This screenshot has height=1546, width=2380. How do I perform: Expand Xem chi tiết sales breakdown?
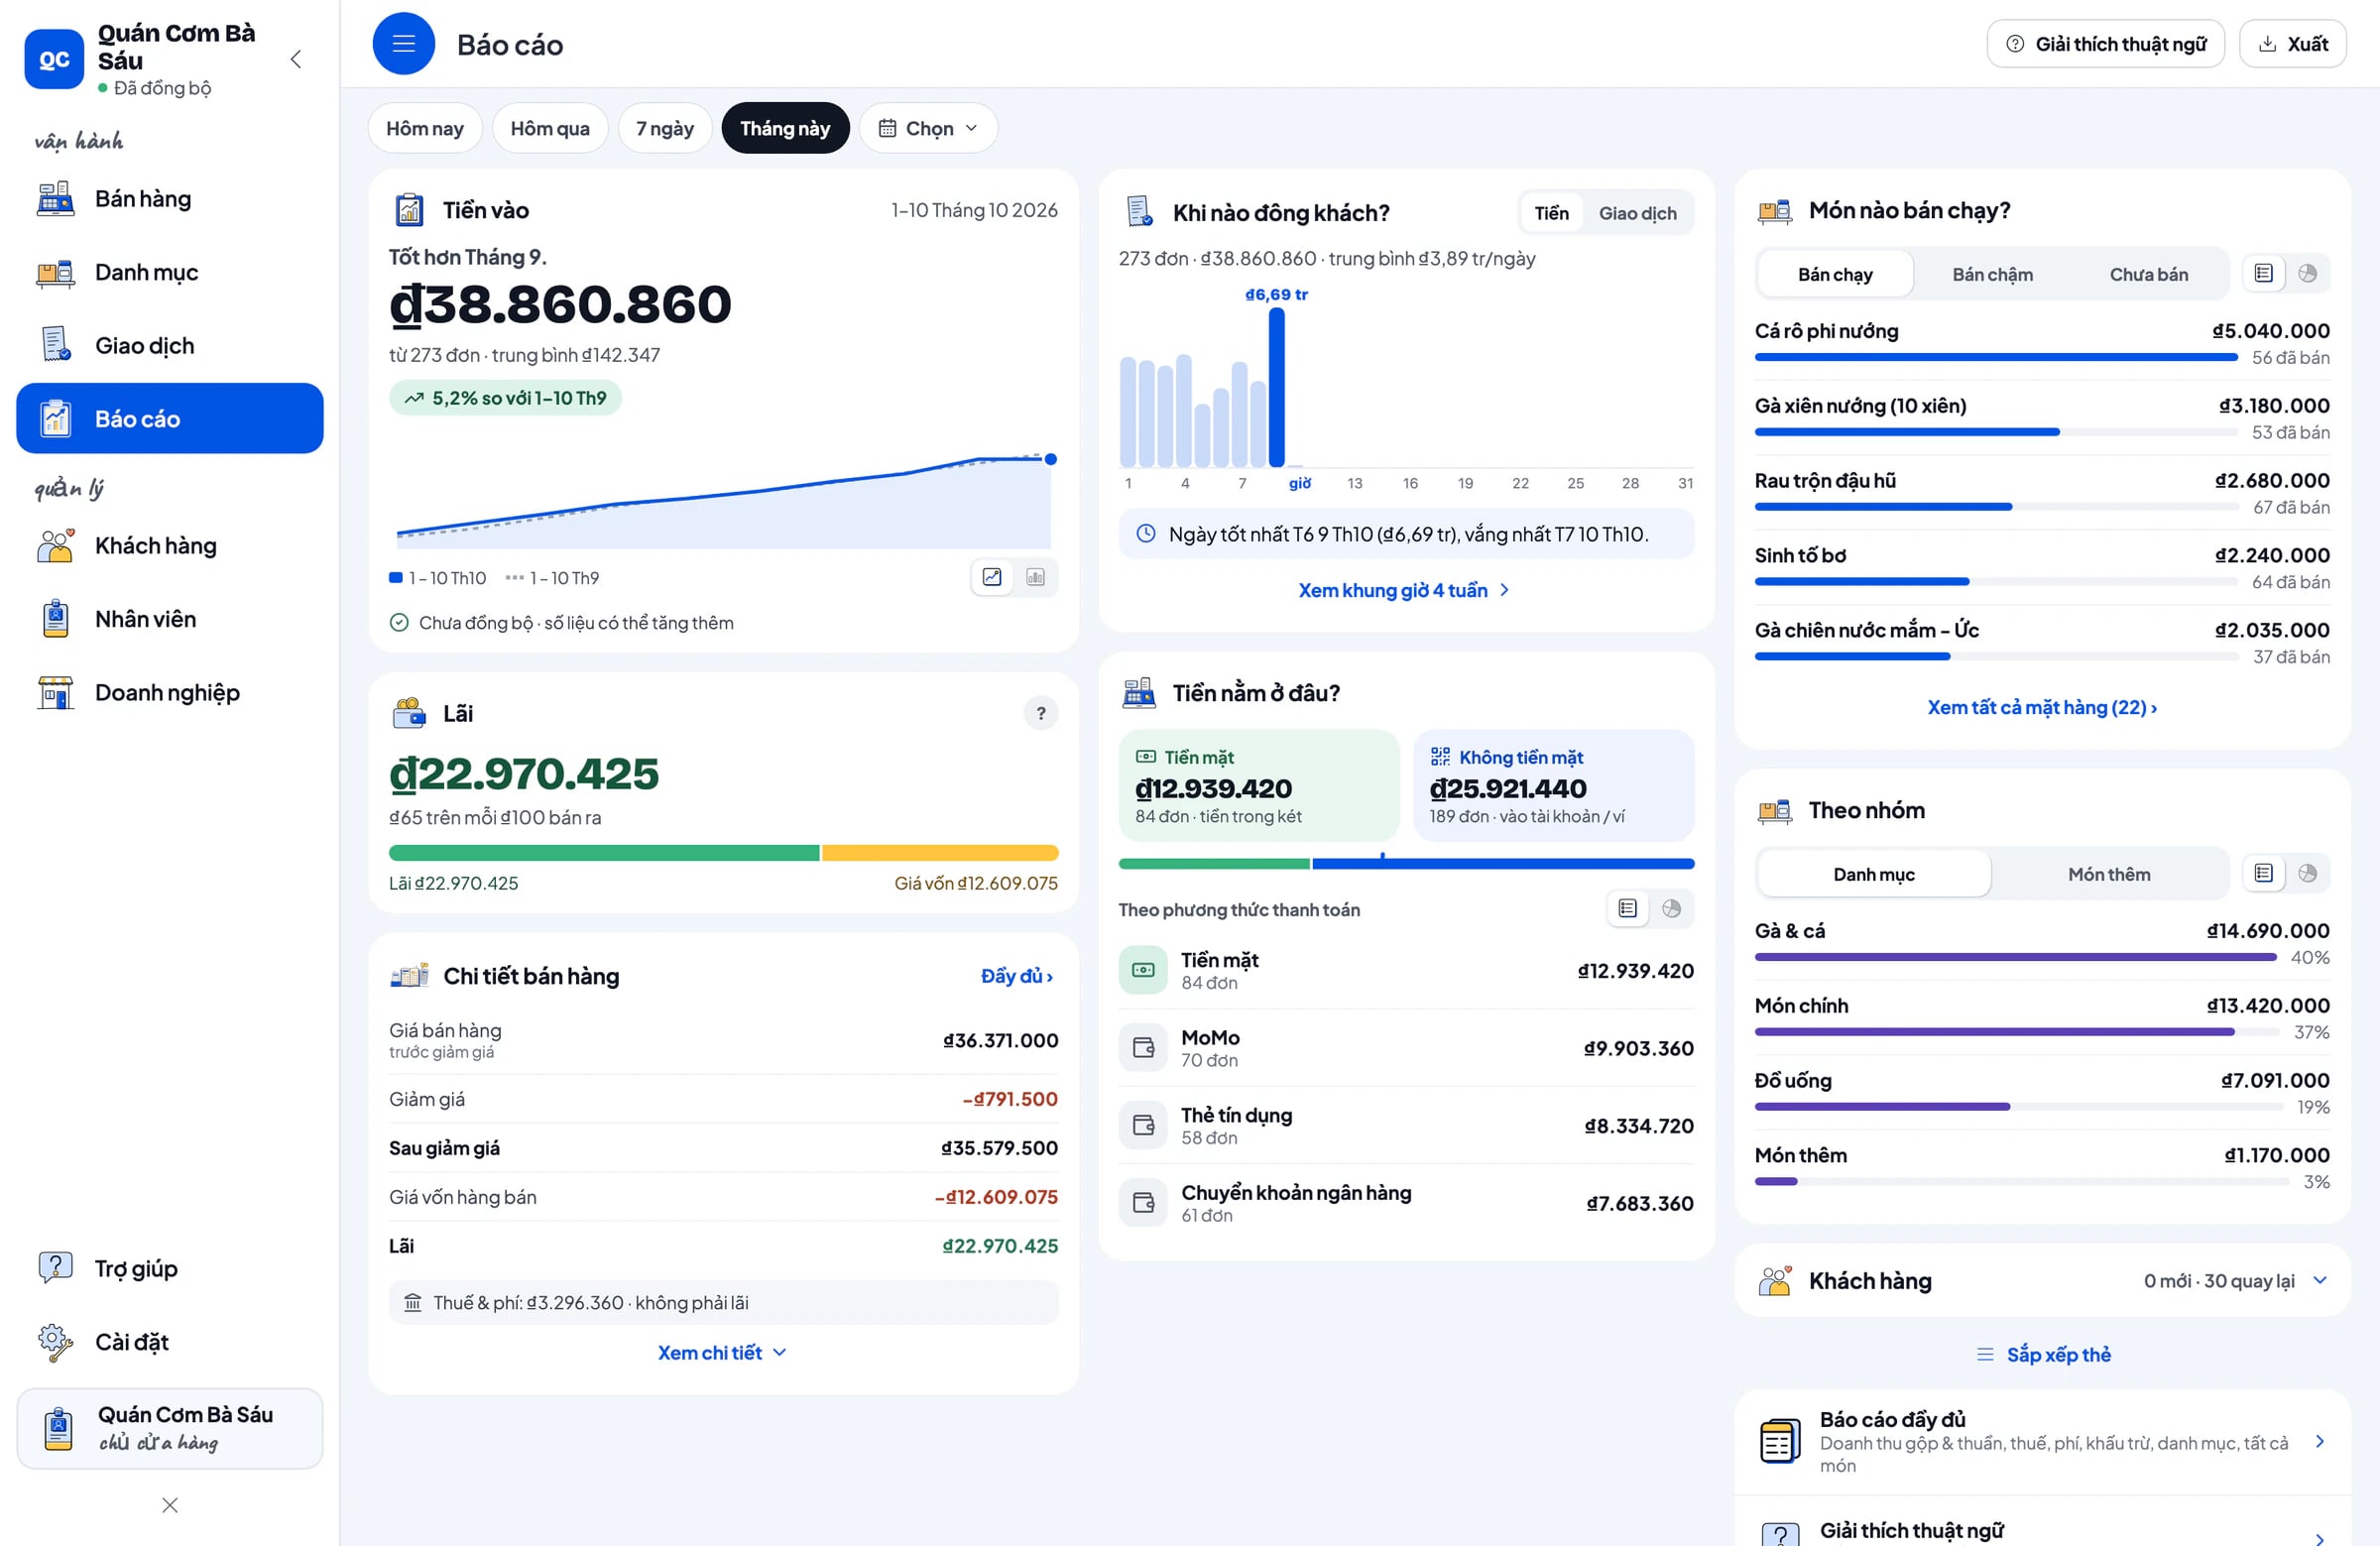(722, 1352)
